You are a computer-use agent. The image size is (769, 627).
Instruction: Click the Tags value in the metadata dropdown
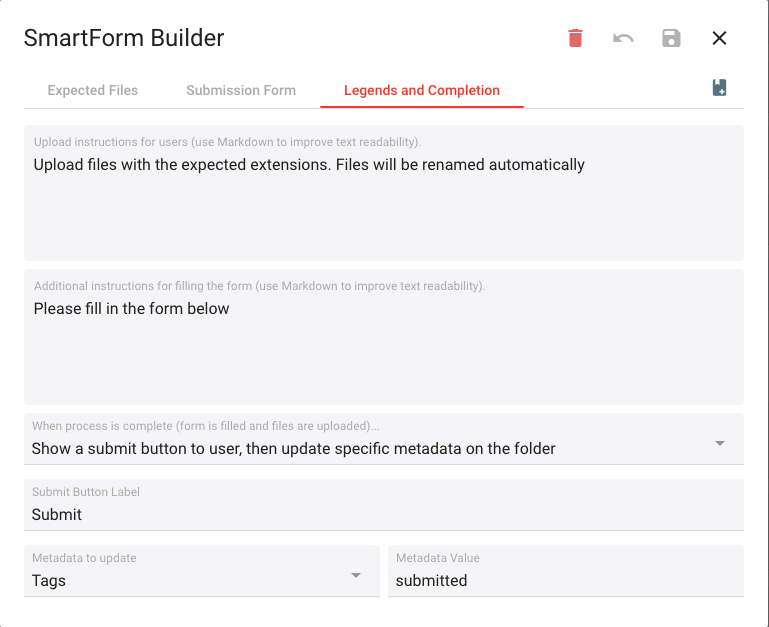[49, 580]
